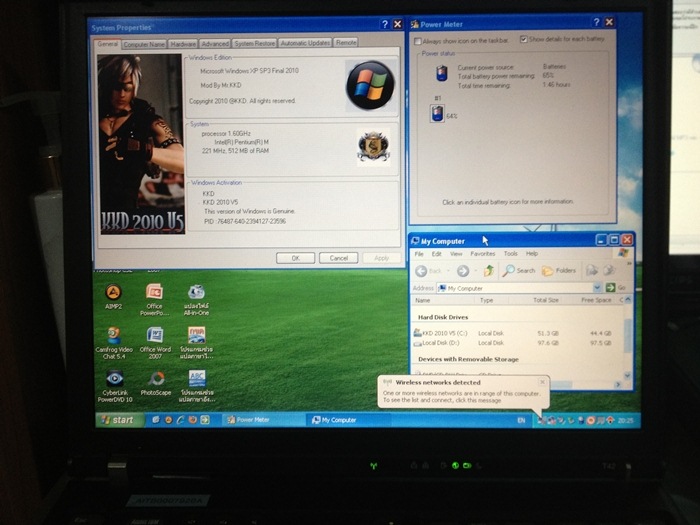Viewport: 700px width, 525px height.
Task: Close the wireless networks detected balloon
Action: [x=542, y=381]
